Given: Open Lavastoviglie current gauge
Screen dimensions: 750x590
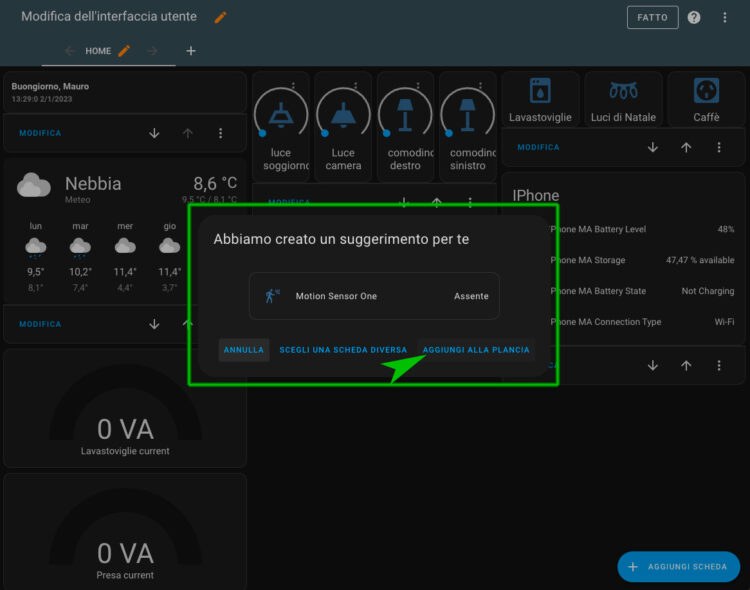Looking at the screenshot, I should tap(125, 409).
